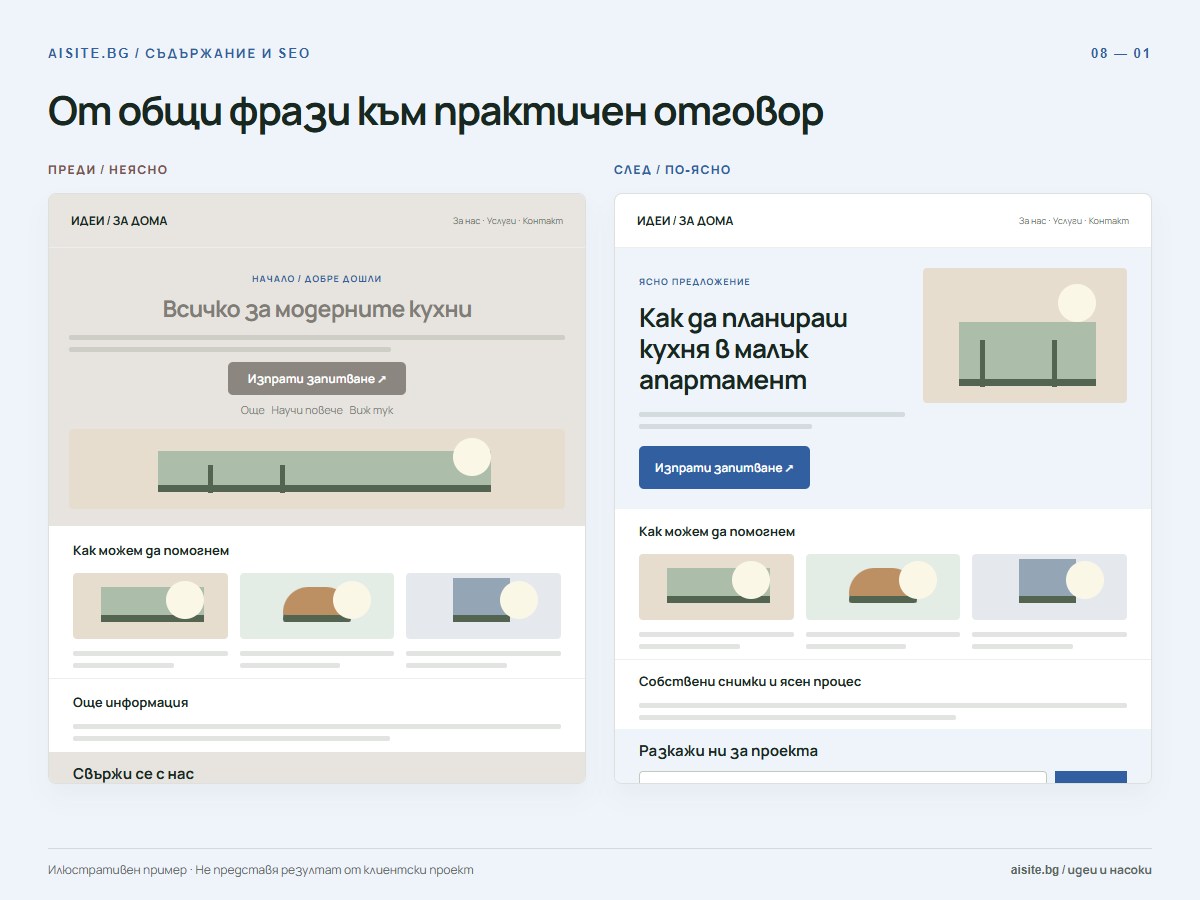Click "ИДЕИ / ЗА ДОМА" logo in Преди mockup
Screen dimensions: 1200x900
click(119, 221)
